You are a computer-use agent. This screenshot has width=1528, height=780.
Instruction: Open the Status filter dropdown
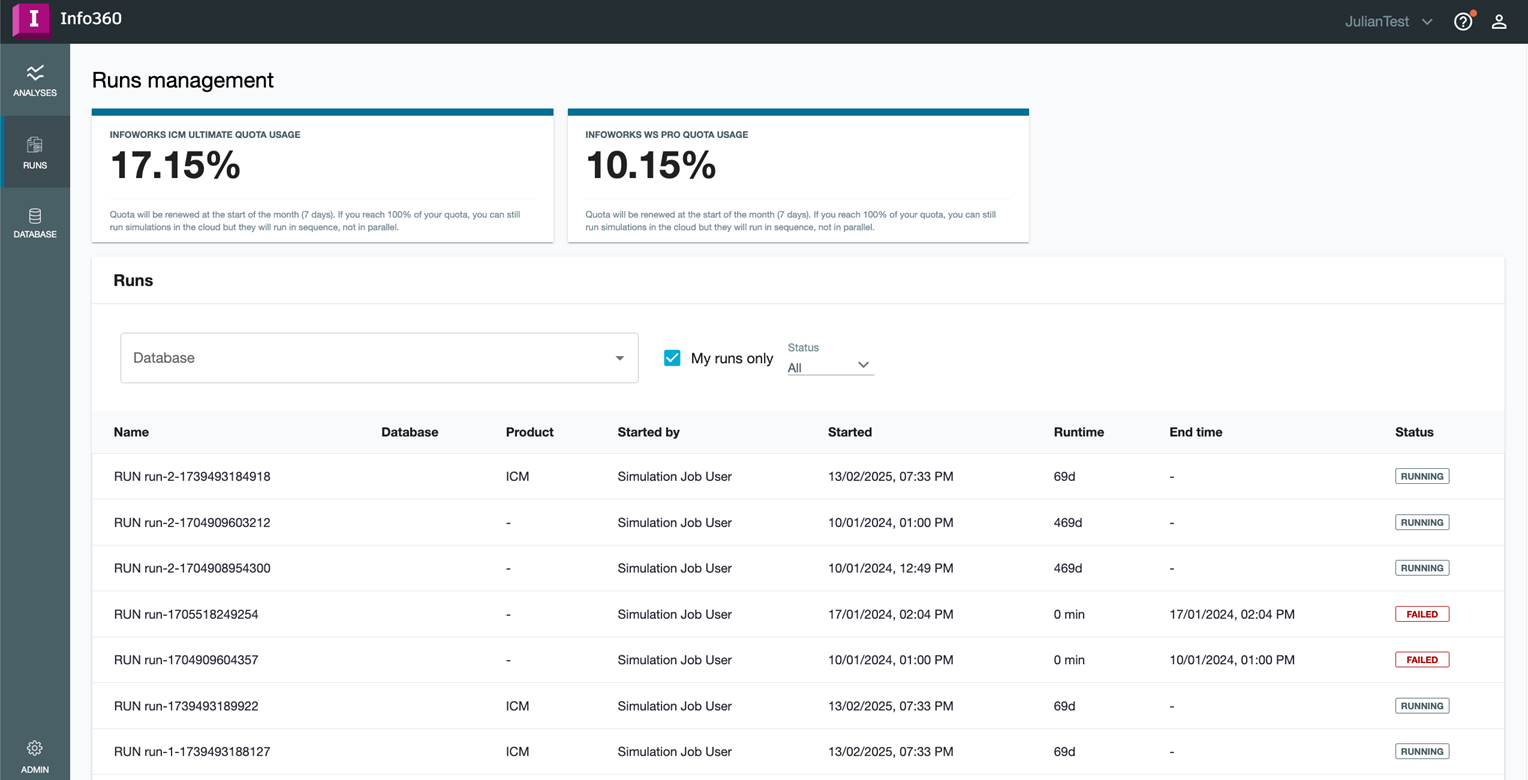[x=830, y=366]
